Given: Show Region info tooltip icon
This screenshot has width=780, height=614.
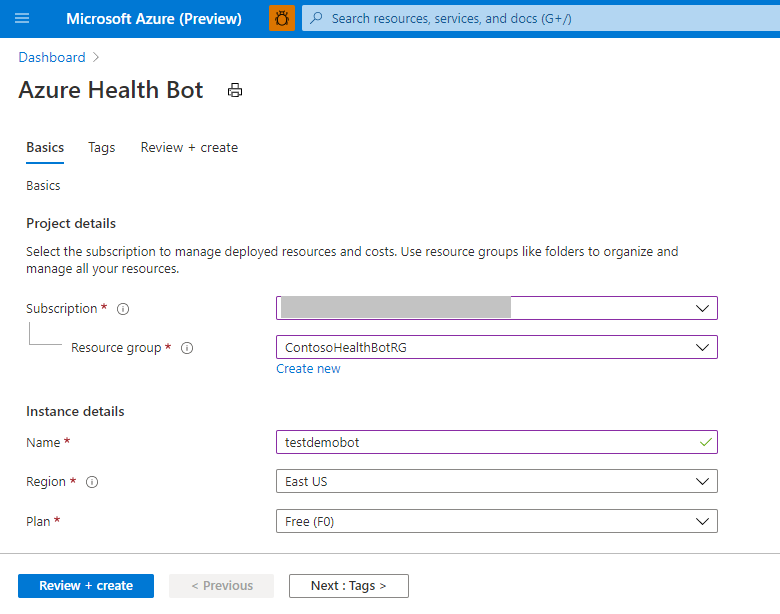Looking at the screenshot, I should click(x=92, y=482).
